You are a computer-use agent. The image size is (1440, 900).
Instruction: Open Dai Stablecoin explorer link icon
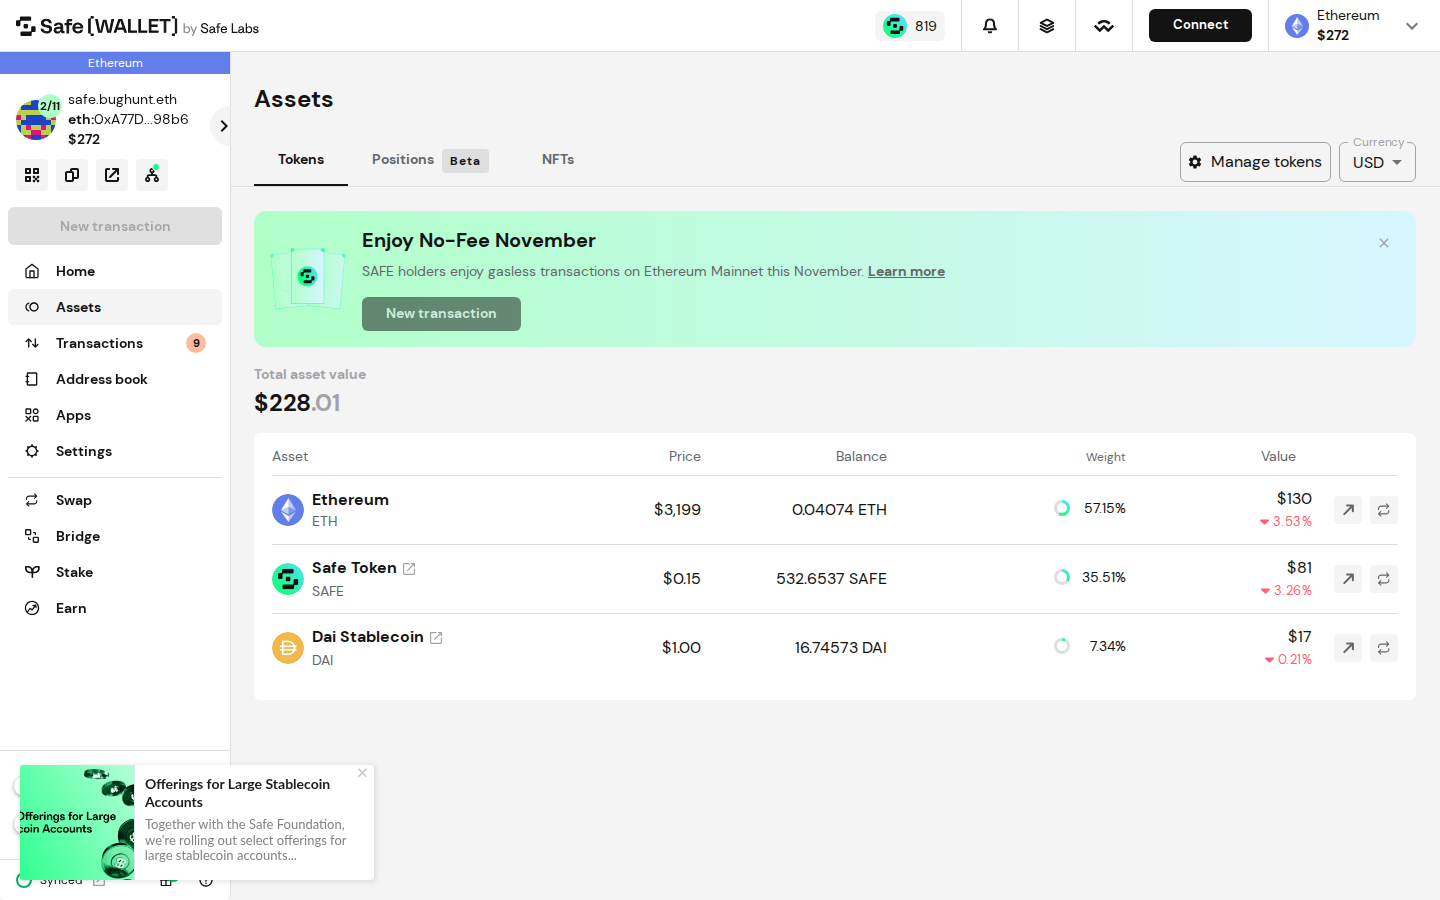[436, 638]
